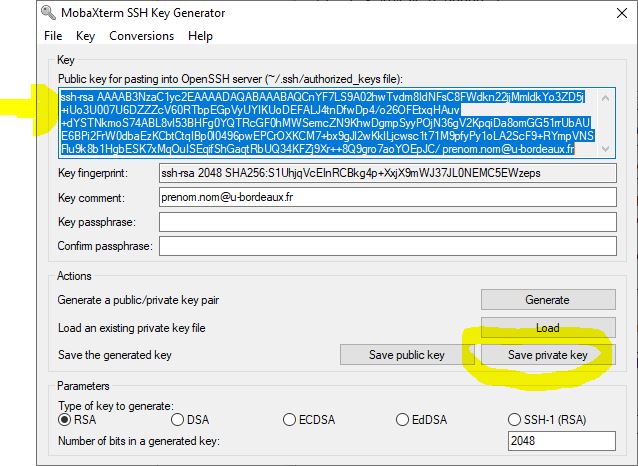Screen dimensions: 638x466
Task: Click the Key passphrase field
Action: (388, 222)
